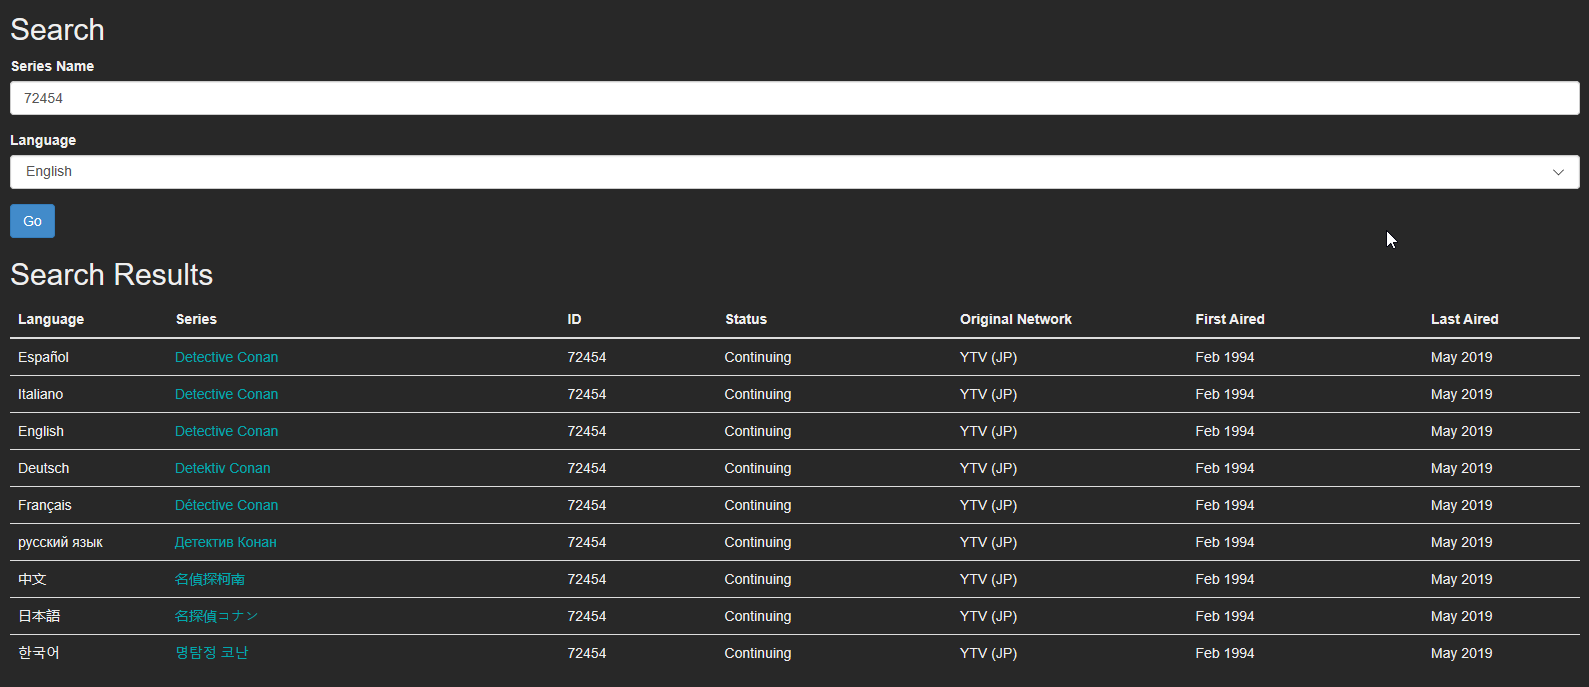Click the Go button
The image size is (1589, 687).
[32, 221]
